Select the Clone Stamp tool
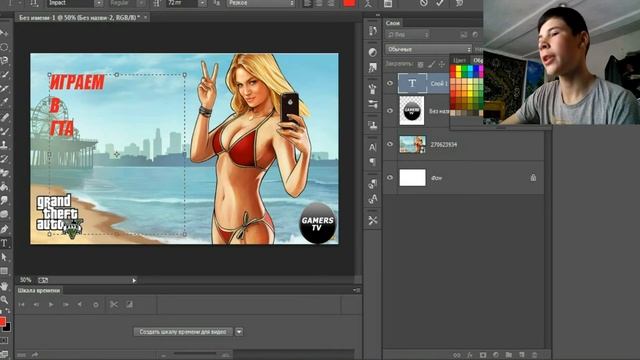Image resolution: width=640 pixels, height=360 pixels. (4, 144)
